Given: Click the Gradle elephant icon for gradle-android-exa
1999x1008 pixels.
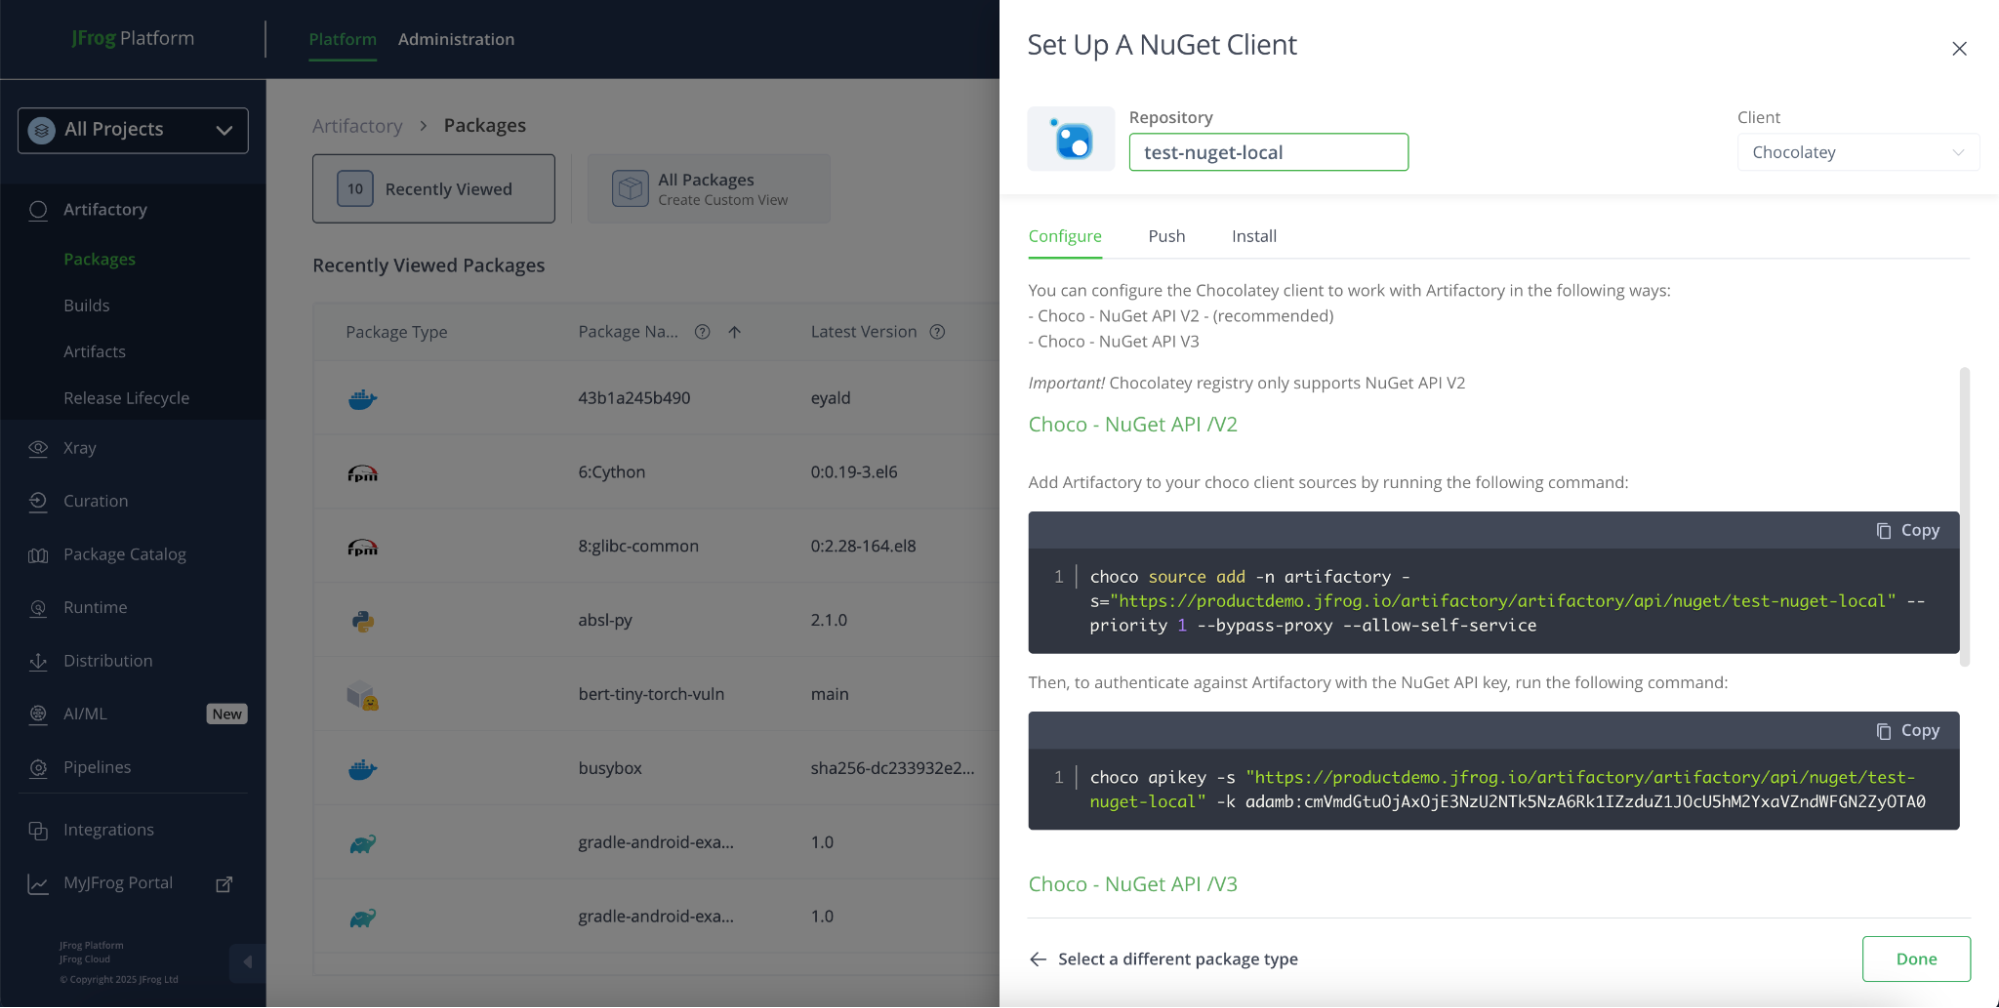Looking at the screenshot, I should click(x=361, y=842).
